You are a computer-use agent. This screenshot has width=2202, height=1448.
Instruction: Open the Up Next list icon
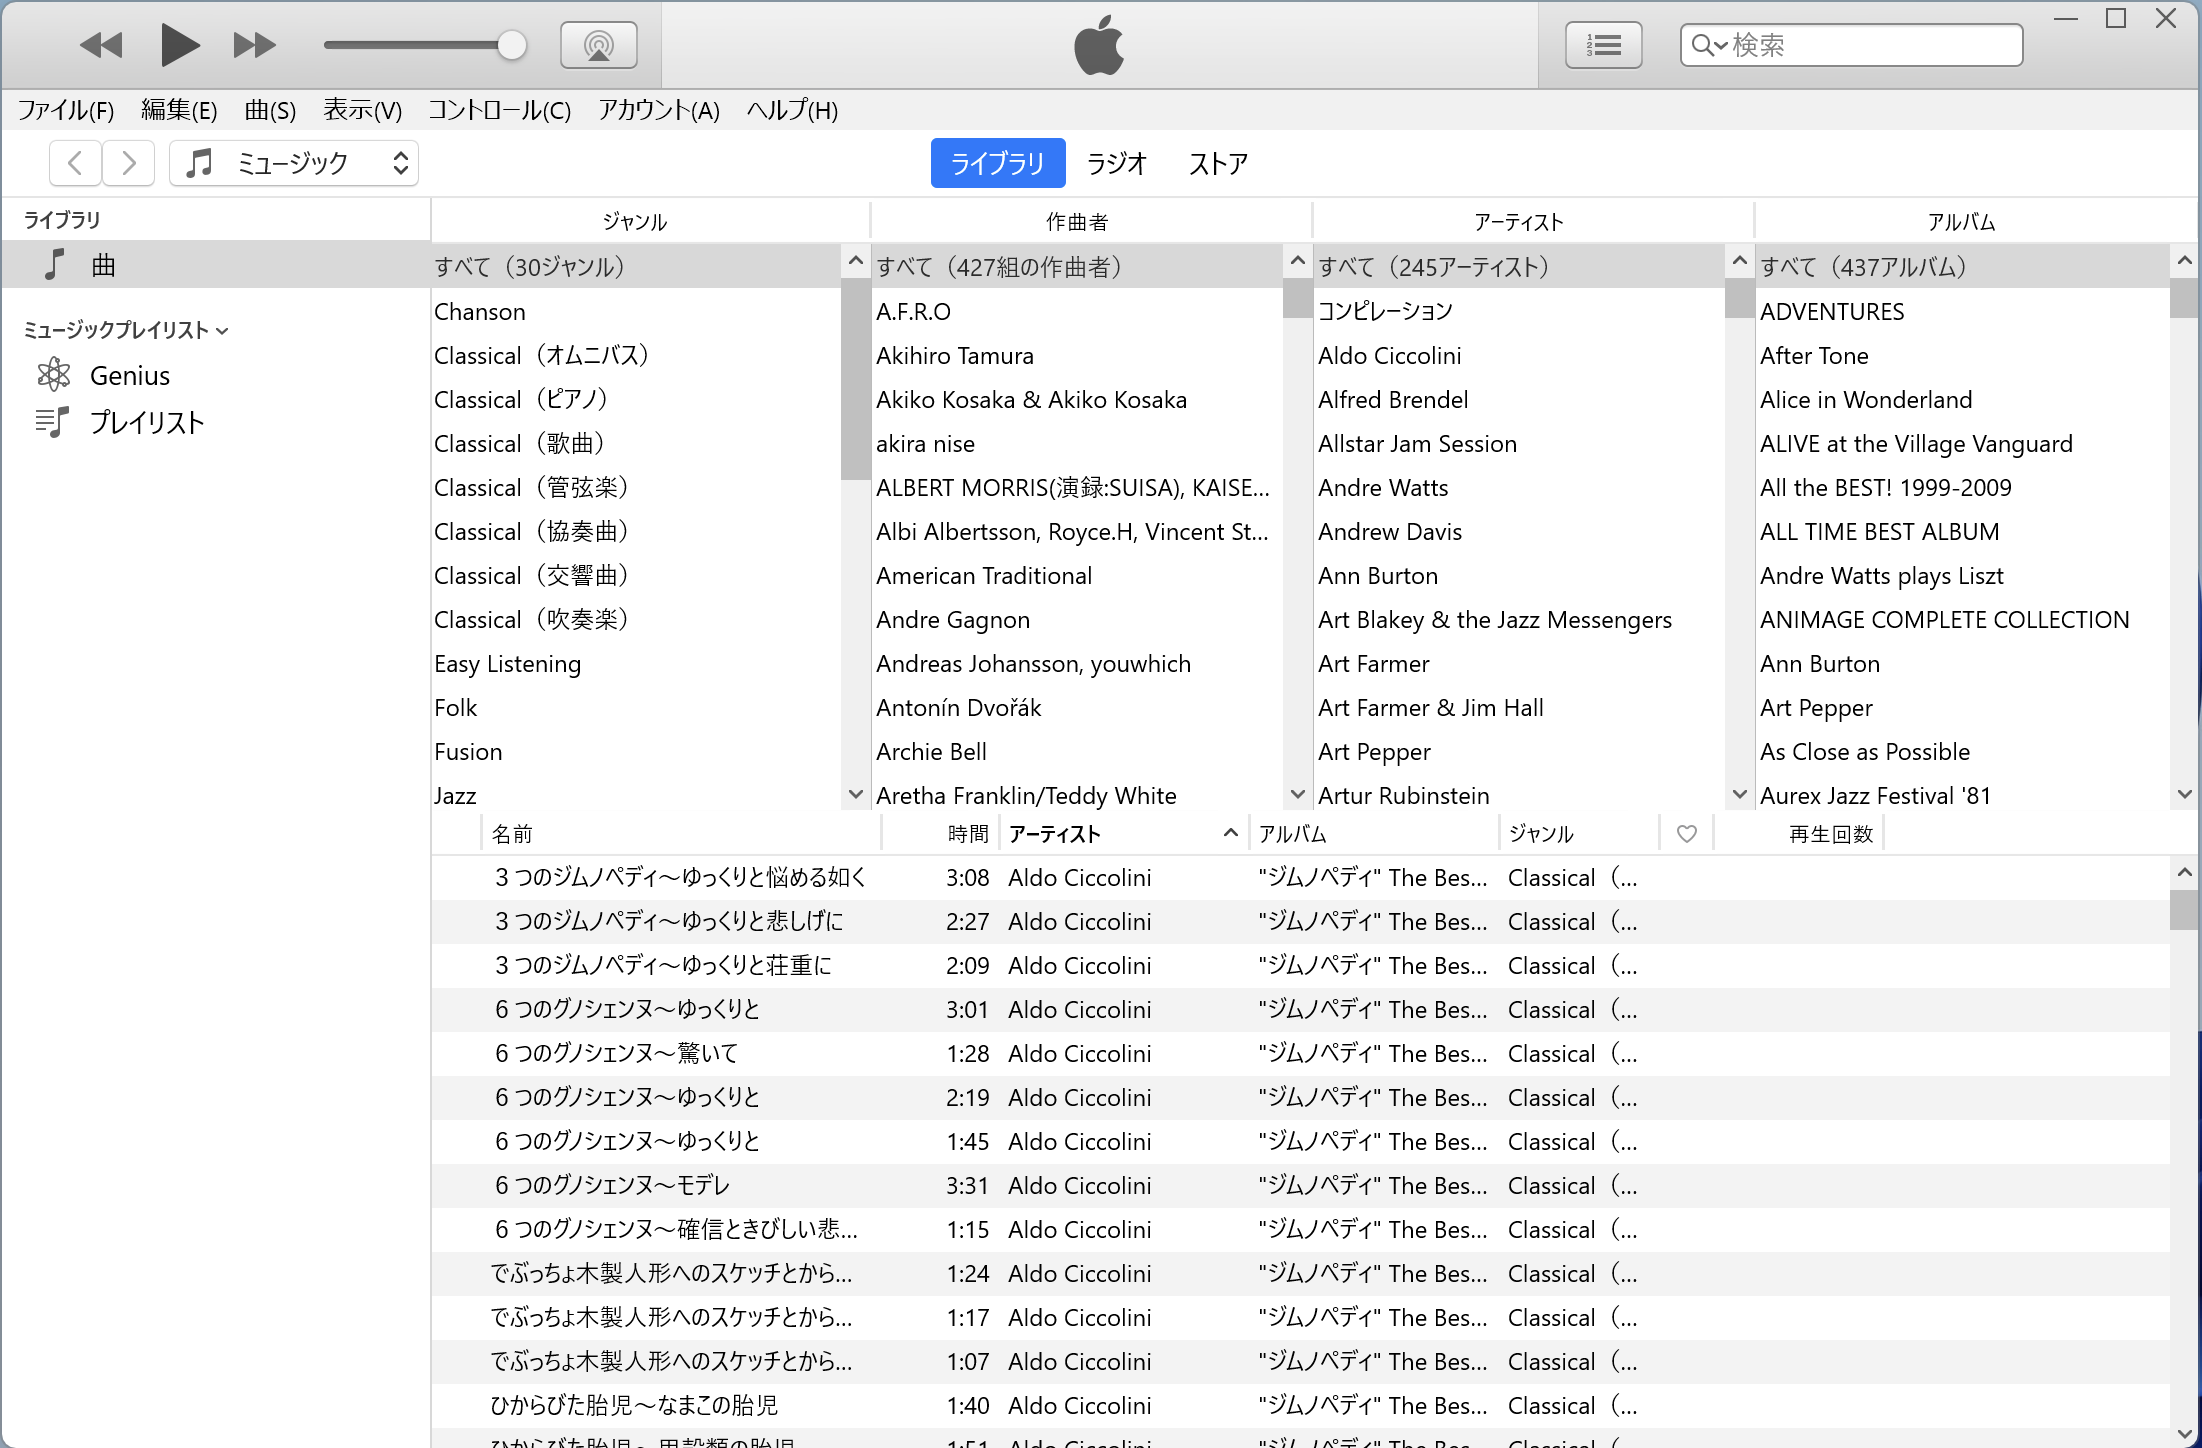pos(1603,45)
